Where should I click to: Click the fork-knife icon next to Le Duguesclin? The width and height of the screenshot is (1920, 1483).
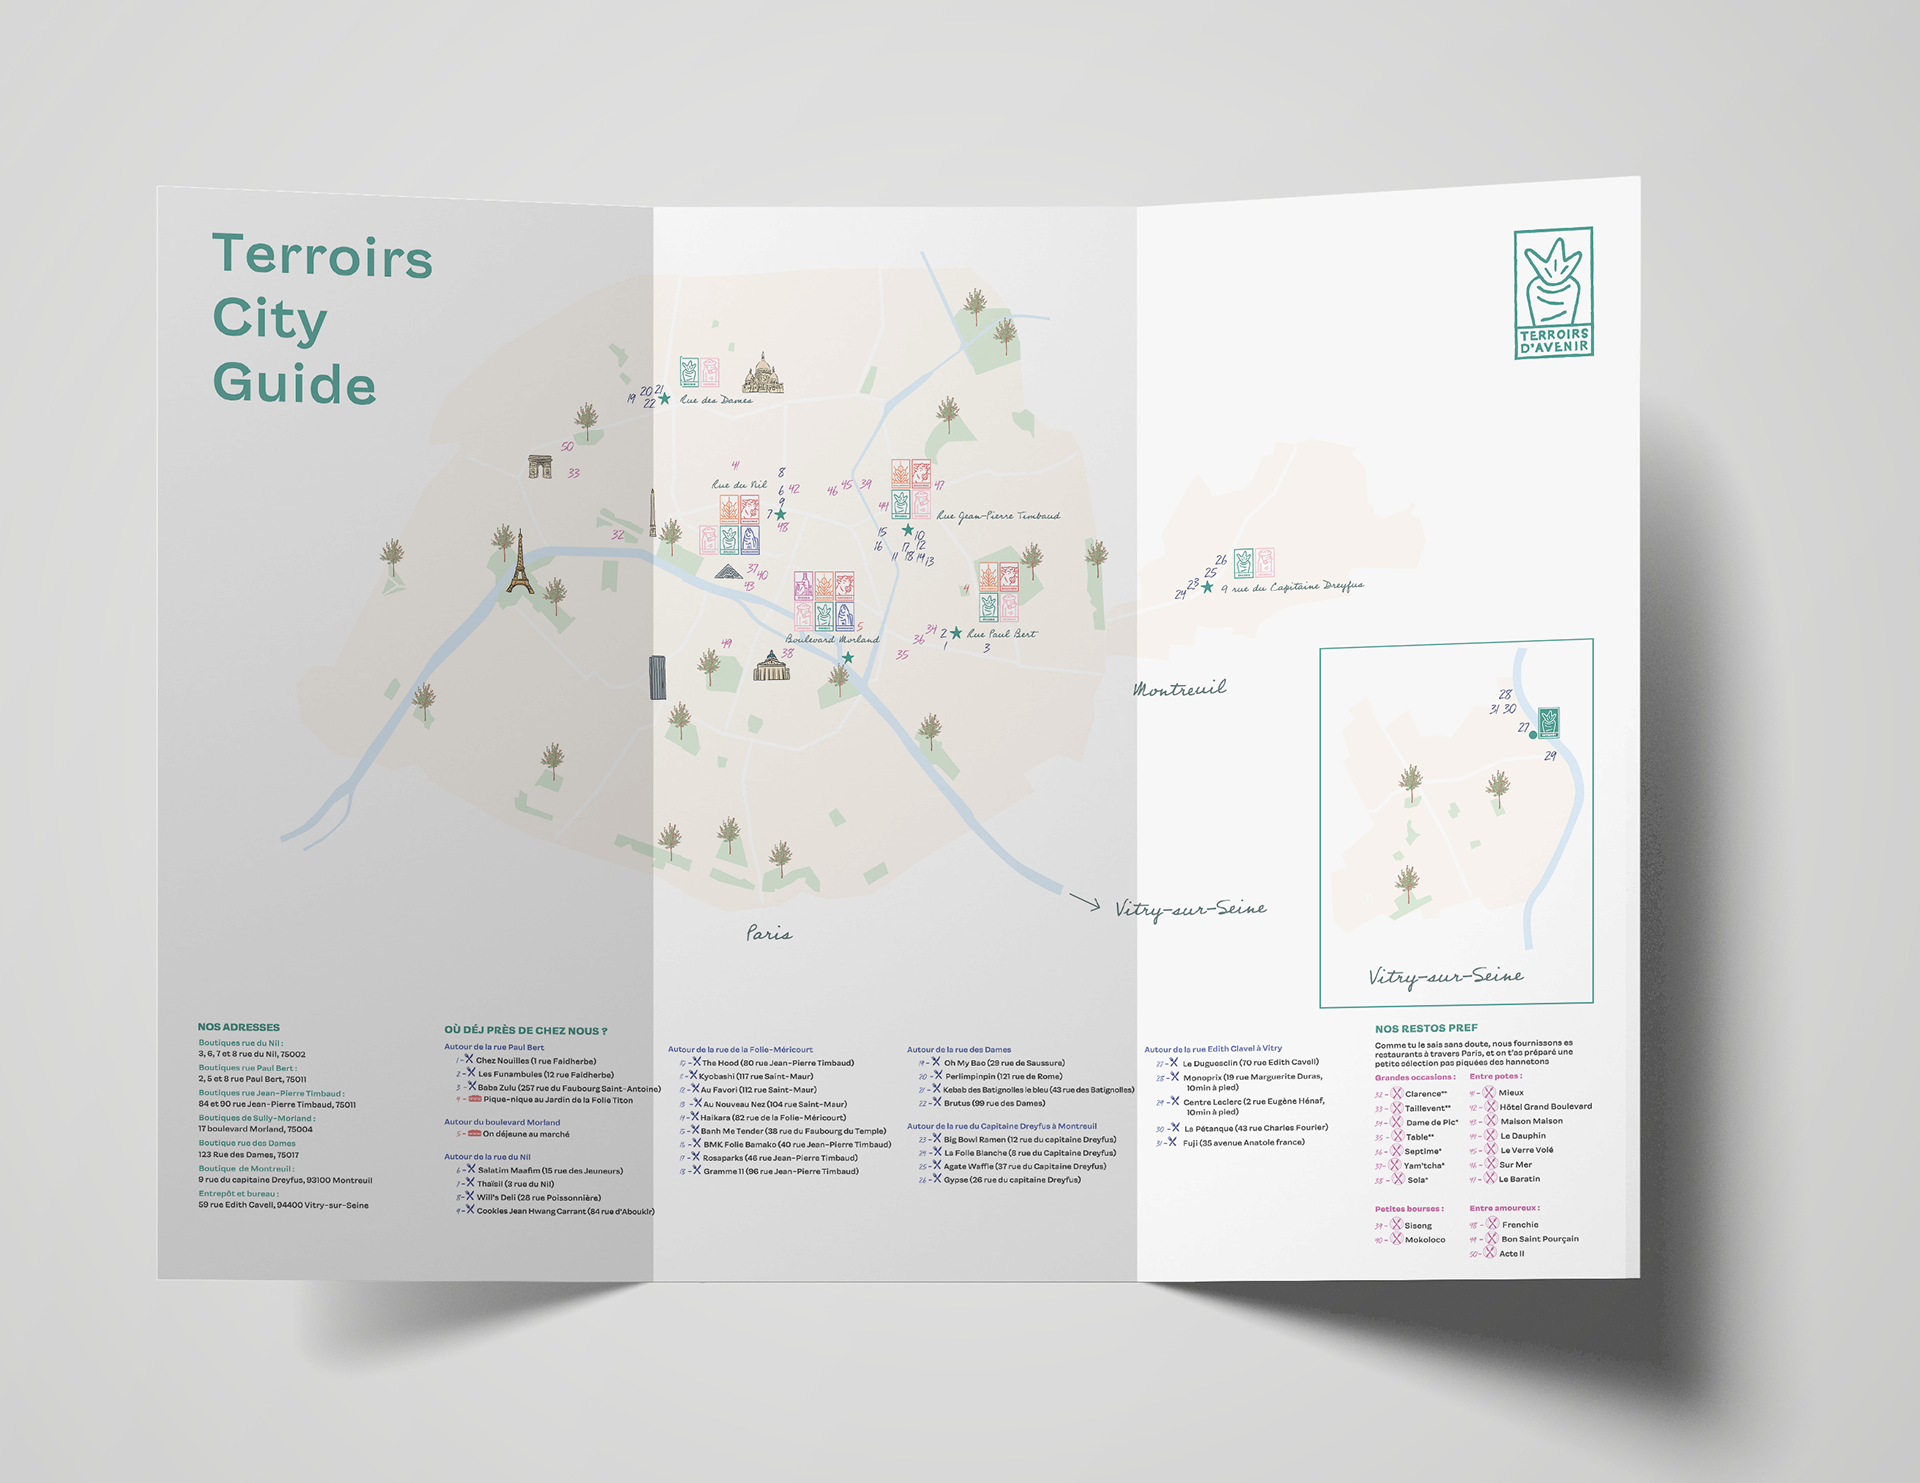(x=1174, y=1063)
